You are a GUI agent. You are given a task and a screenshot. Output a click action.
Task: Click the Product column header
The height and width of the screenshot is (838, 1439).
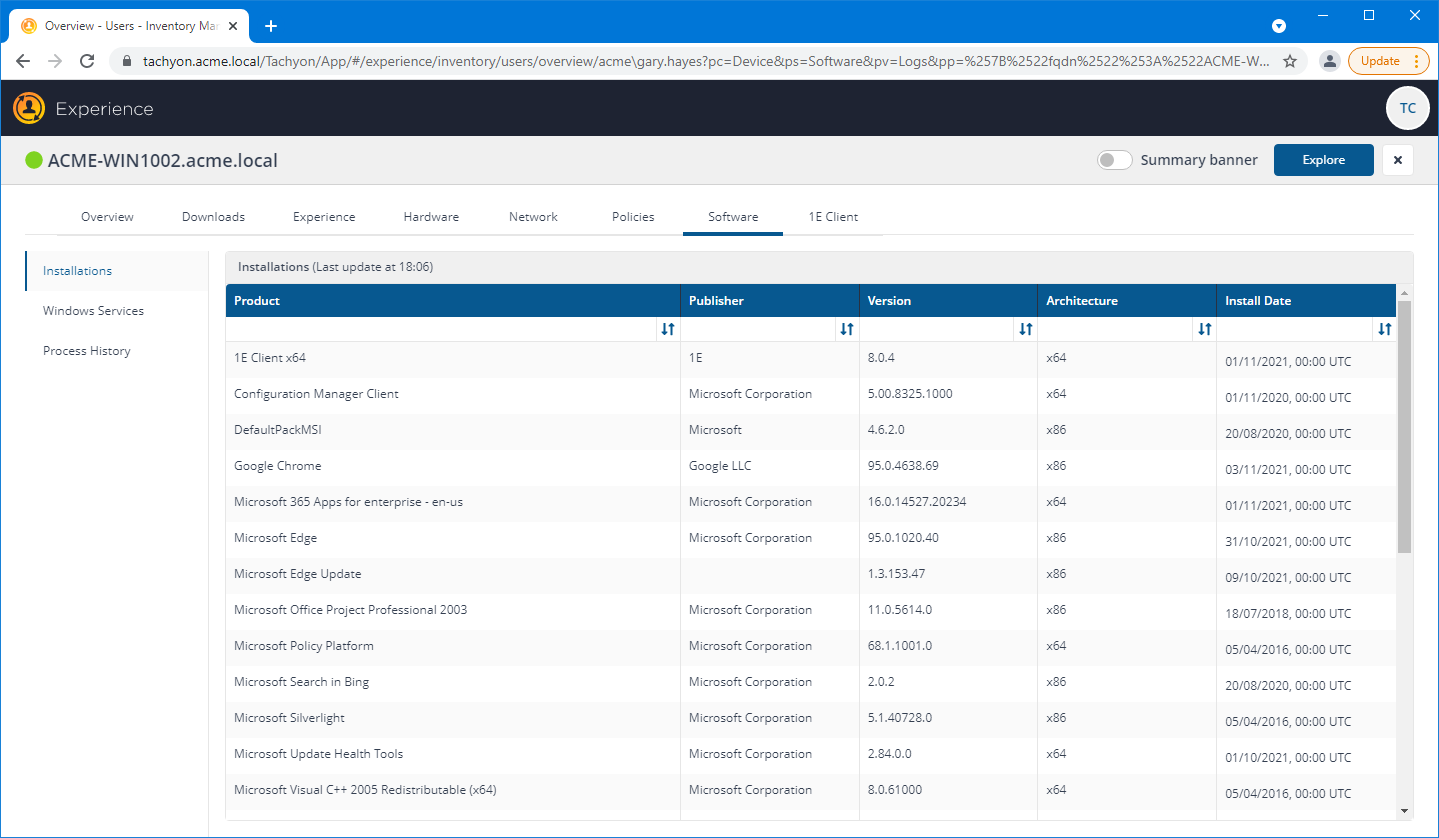point(453,301)
